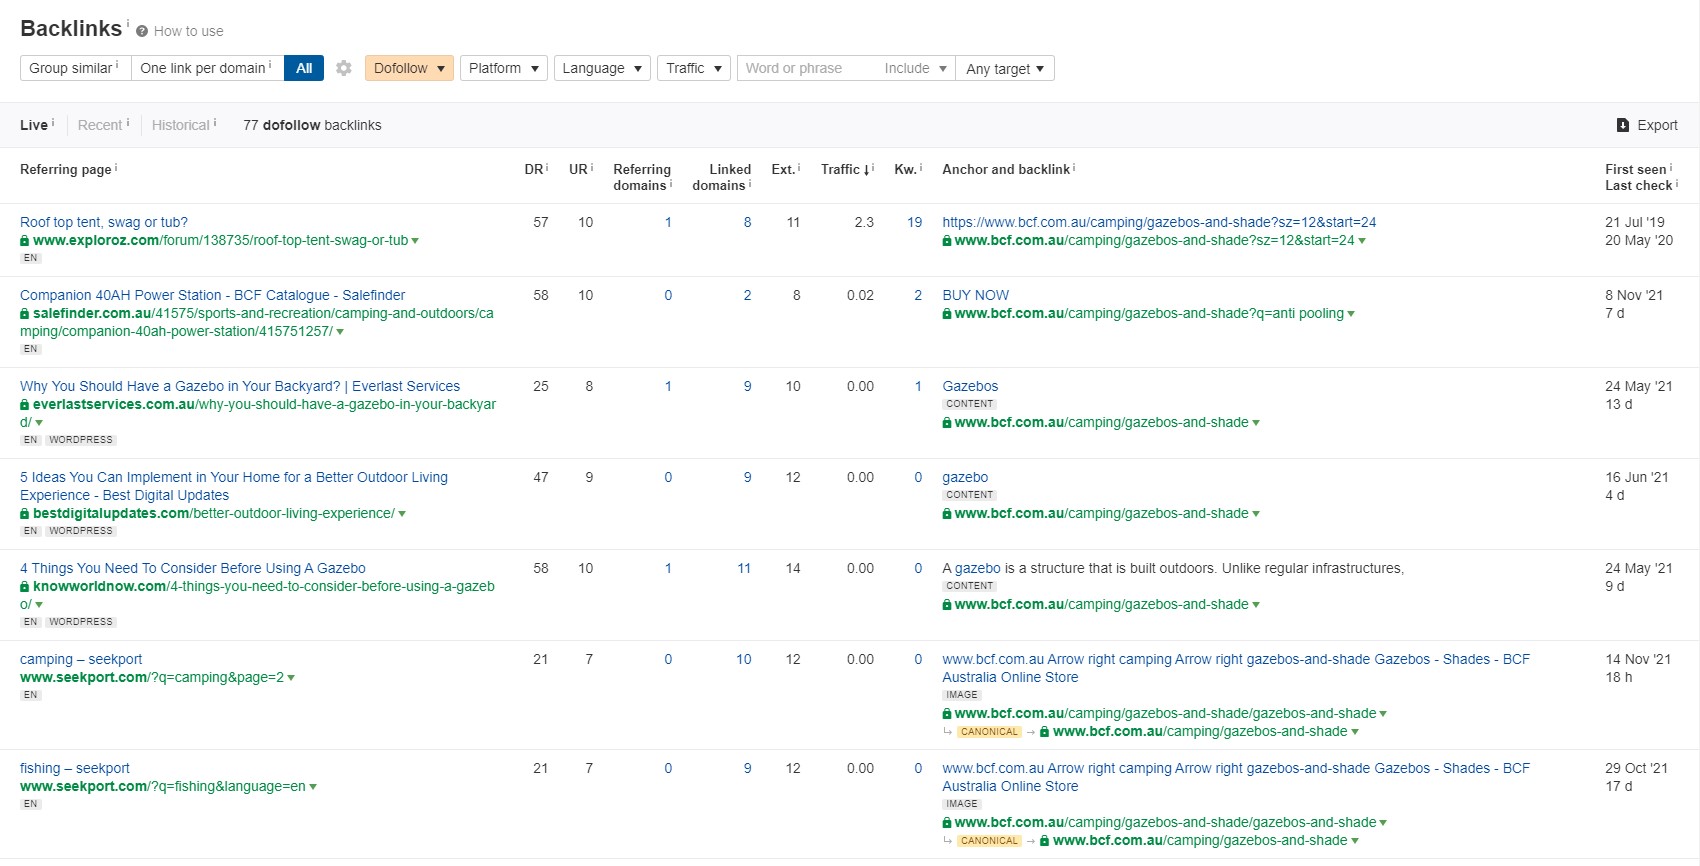This screenshot has width=1700, height=866.
Task: Open fishing – seekport page link
Action: [75, 768]
